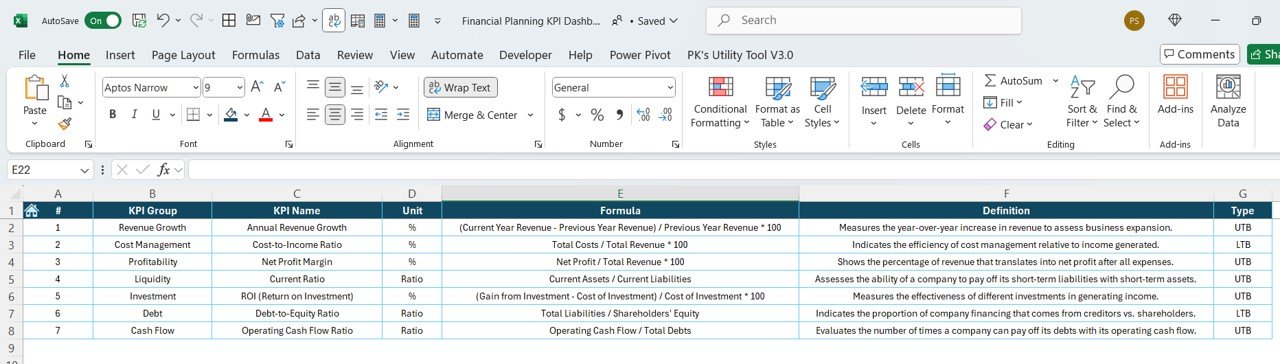Screen dimensions: 1280x364
Task: Open the General number format dropdown
Action: tap(669, 88)
